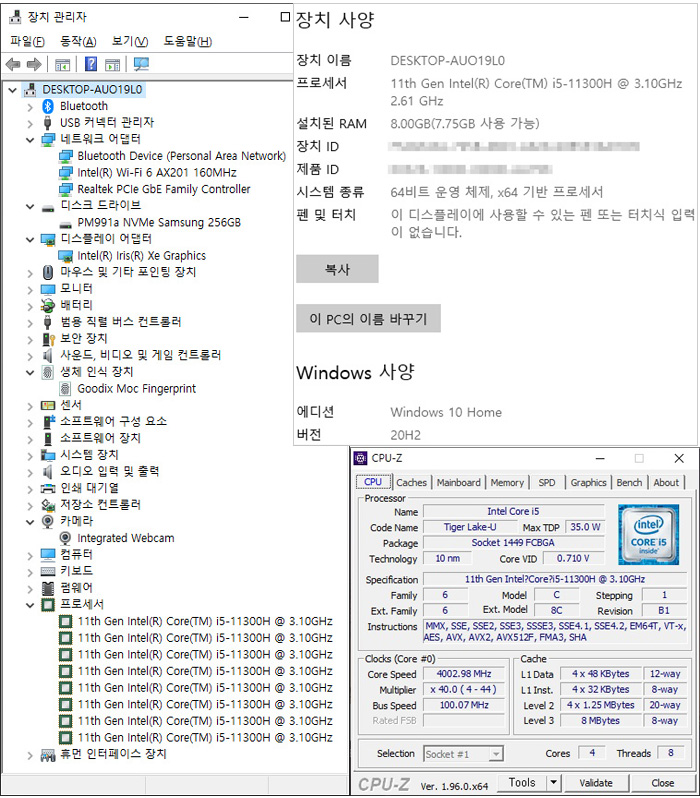Select the Intel Wi-Fi 6 AX201 adapter icon
Viewport: 700px width, 798px height.
coord(65,172)
